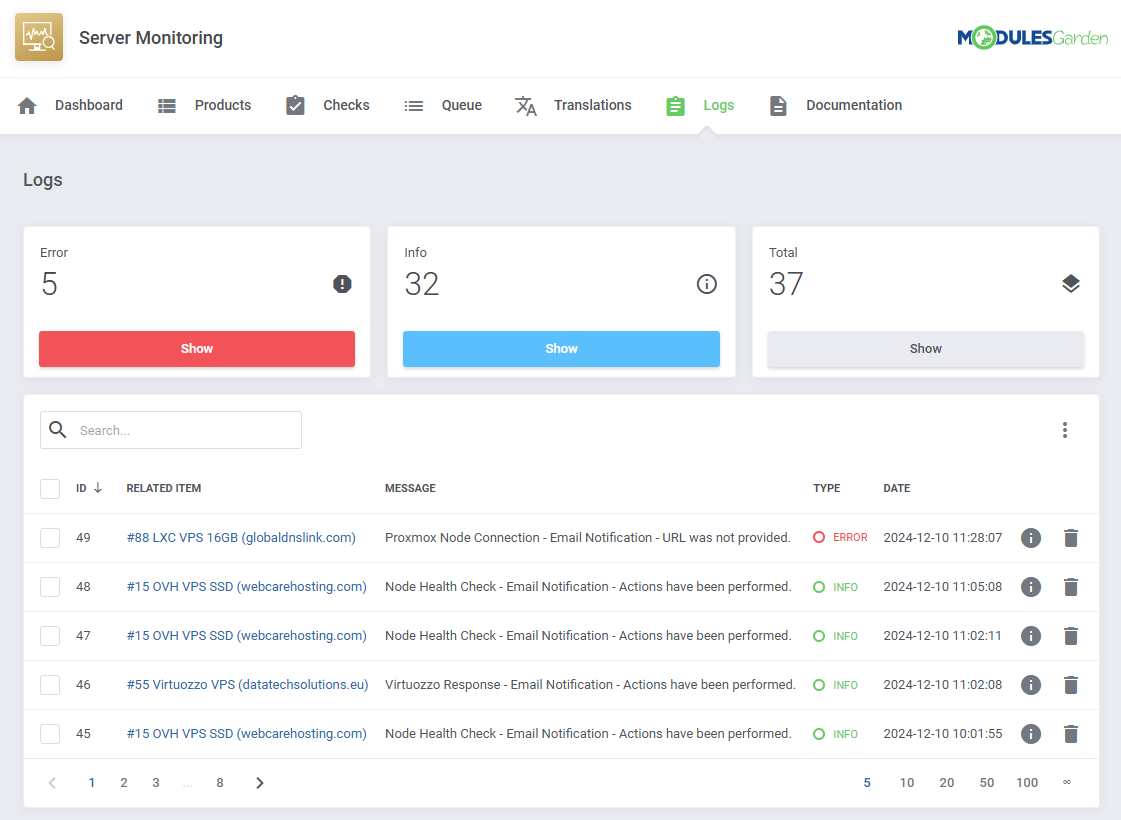Screen dimensions: 1121x820
Task: Click the Info card circled-i icon
Action: coord(706,284)
